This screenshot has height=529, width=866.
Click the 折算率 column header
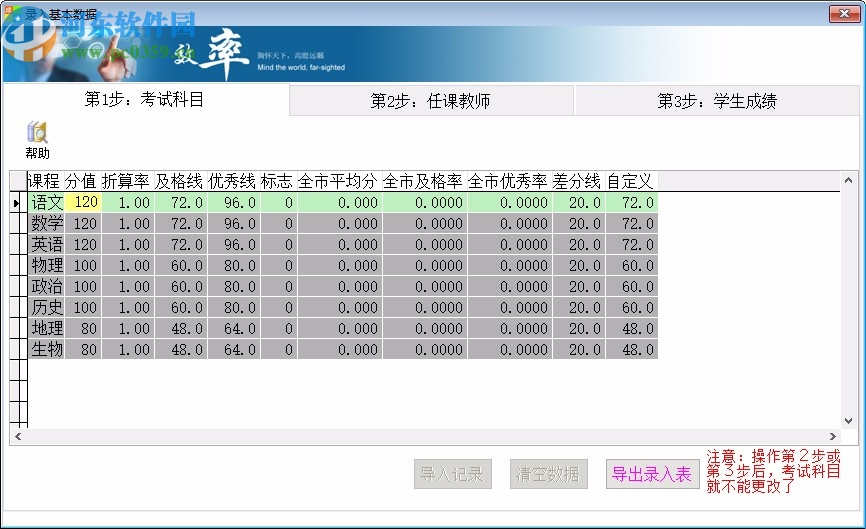127,181
